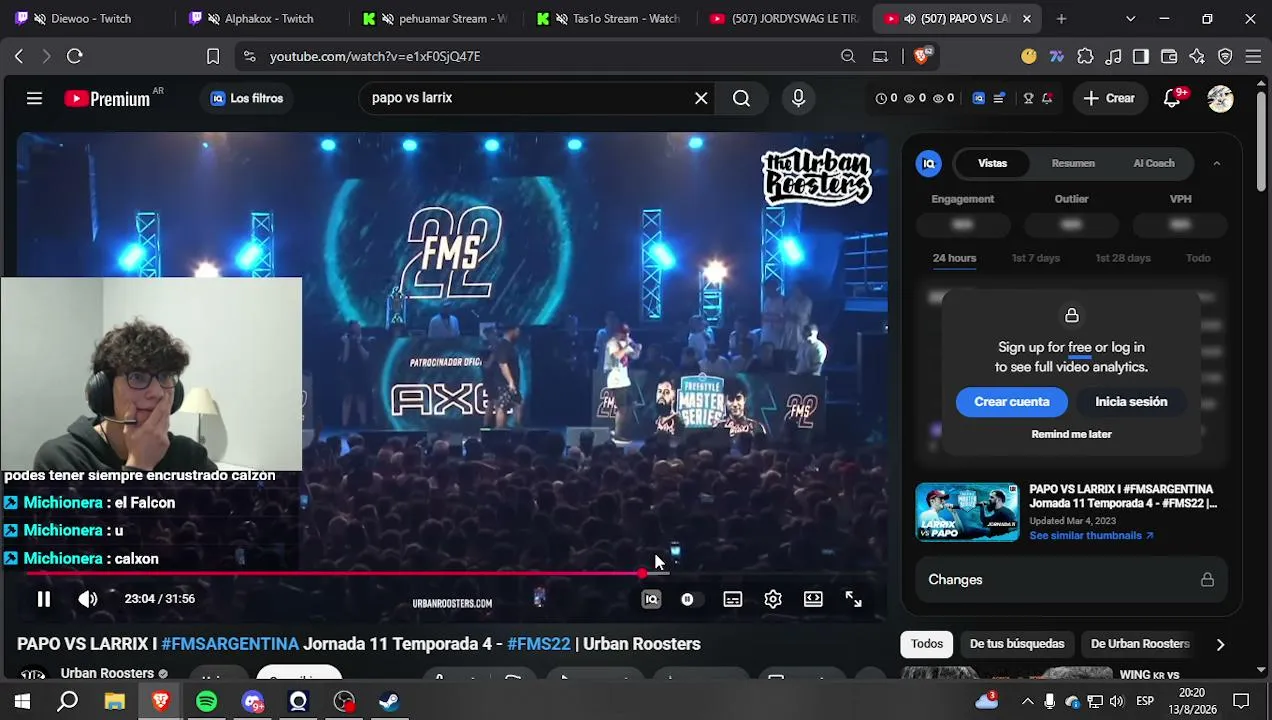This screenshot has width=1272, height=720.
Task: Click Remind me later link
Action: 1071,434
